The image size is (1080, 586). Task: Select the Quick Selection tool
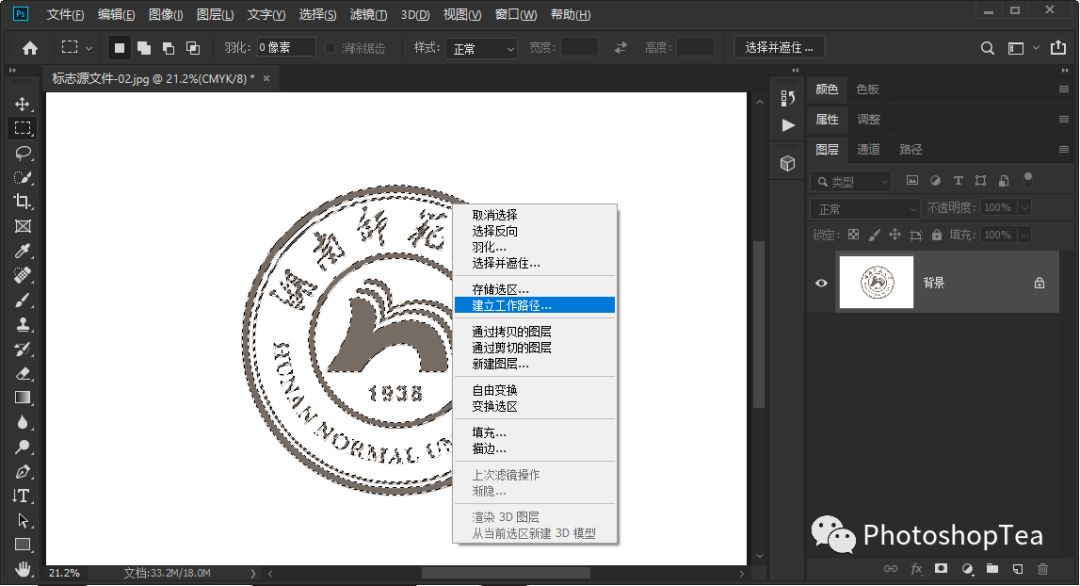coord(22,177)
